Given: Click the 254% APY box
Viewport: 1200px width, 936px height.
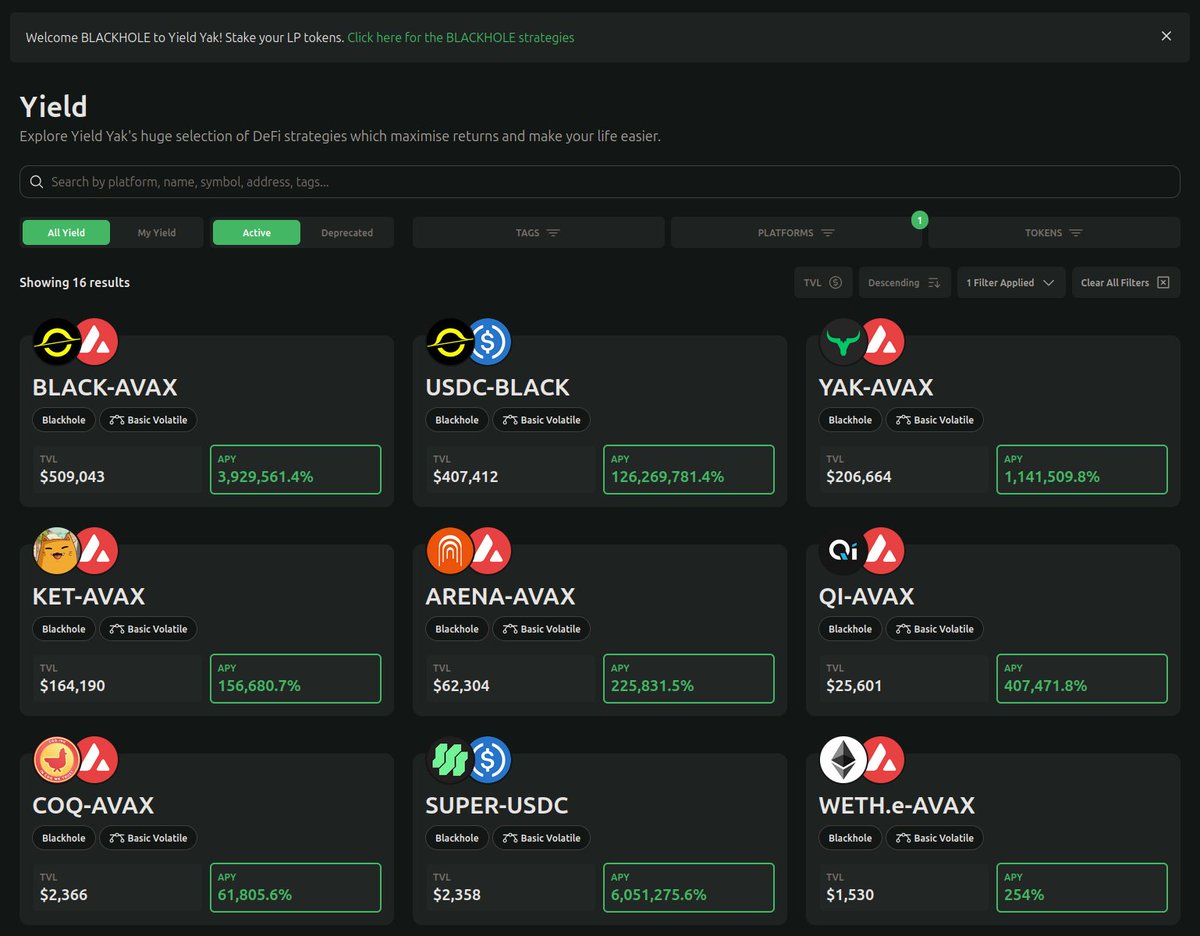Looking at the screenshot, I should [x=1082, y=887].
